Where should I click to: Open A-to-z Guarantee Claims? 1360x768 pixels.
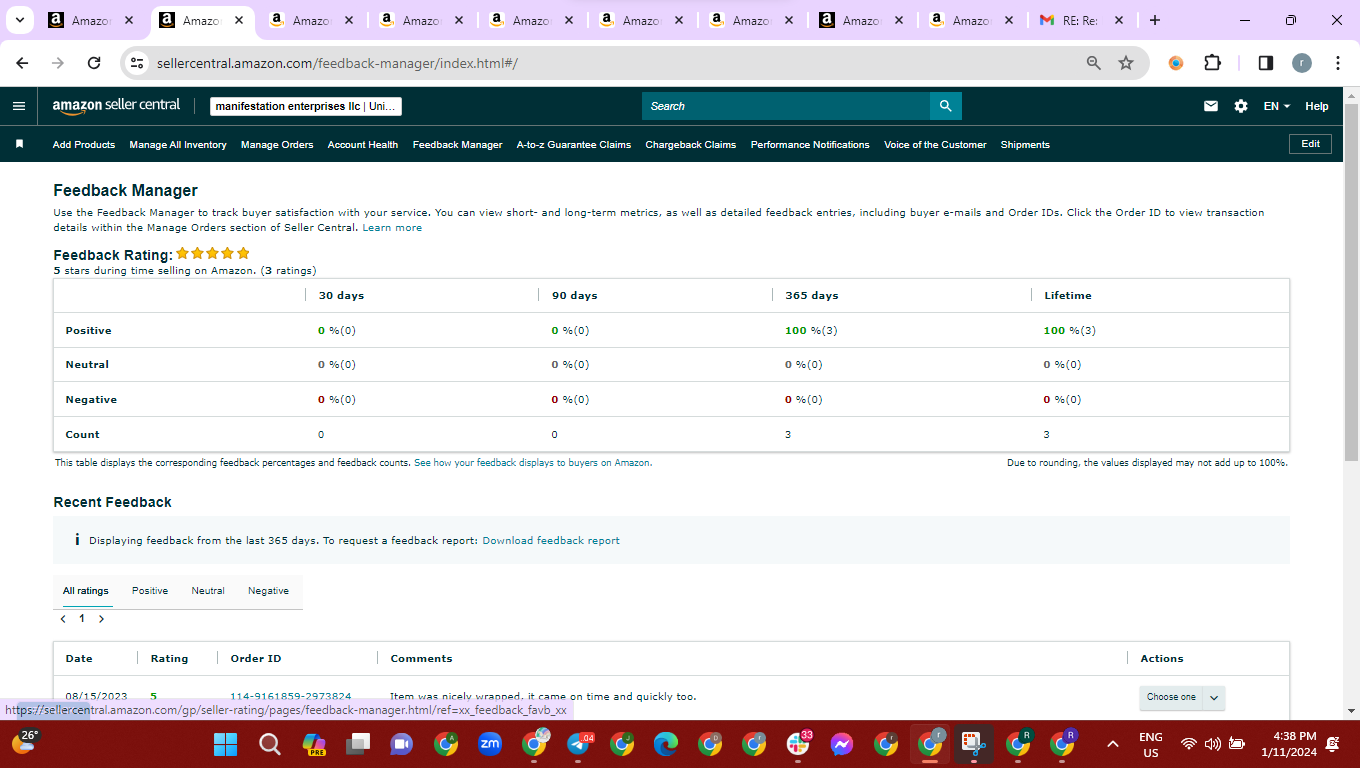574,145
